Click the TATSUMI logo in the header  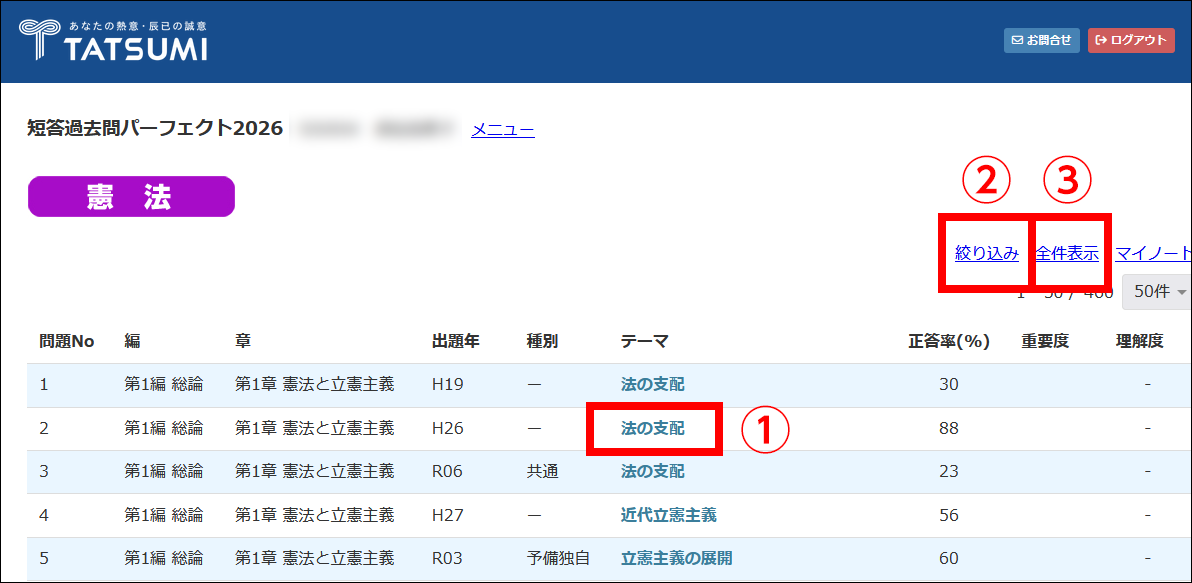pyautogui.click(x=113, y=40)
